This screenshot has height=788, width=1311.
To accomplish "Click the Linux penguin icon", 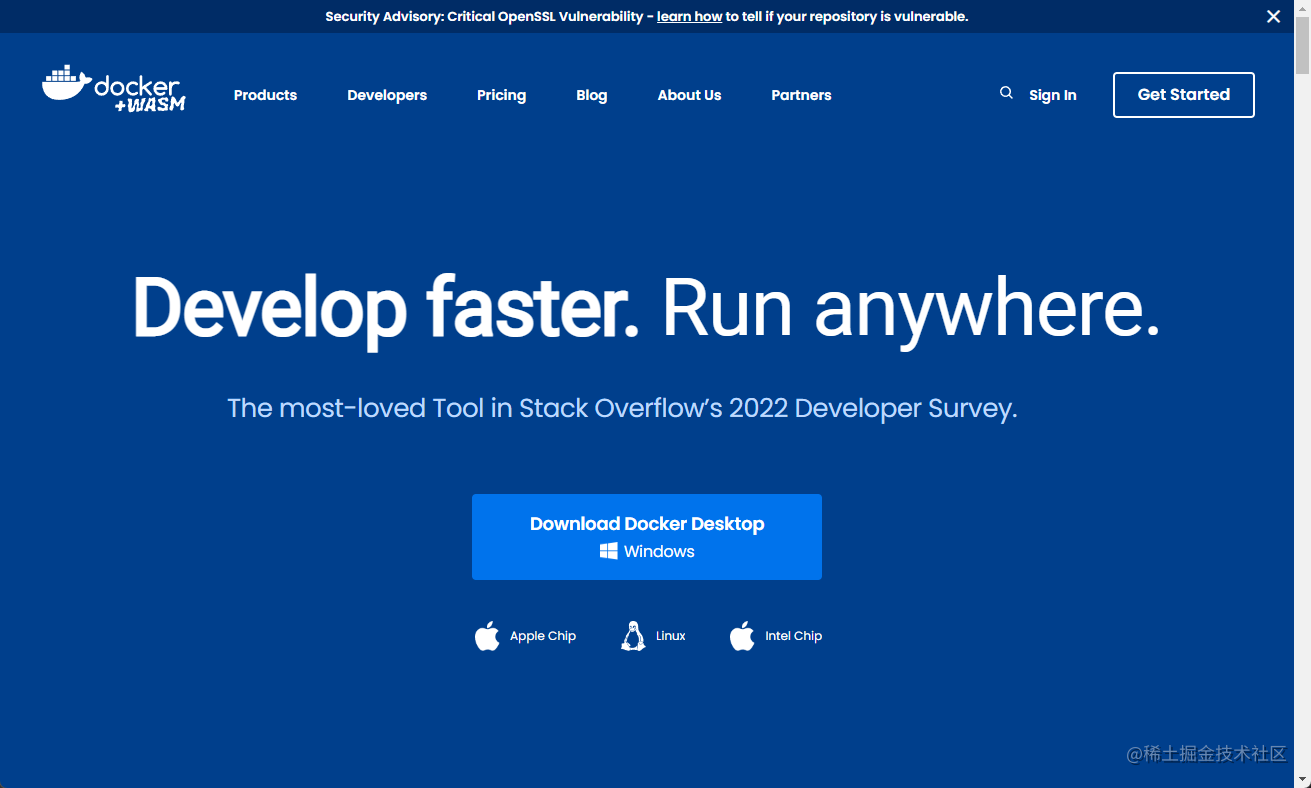I will 633,636.
